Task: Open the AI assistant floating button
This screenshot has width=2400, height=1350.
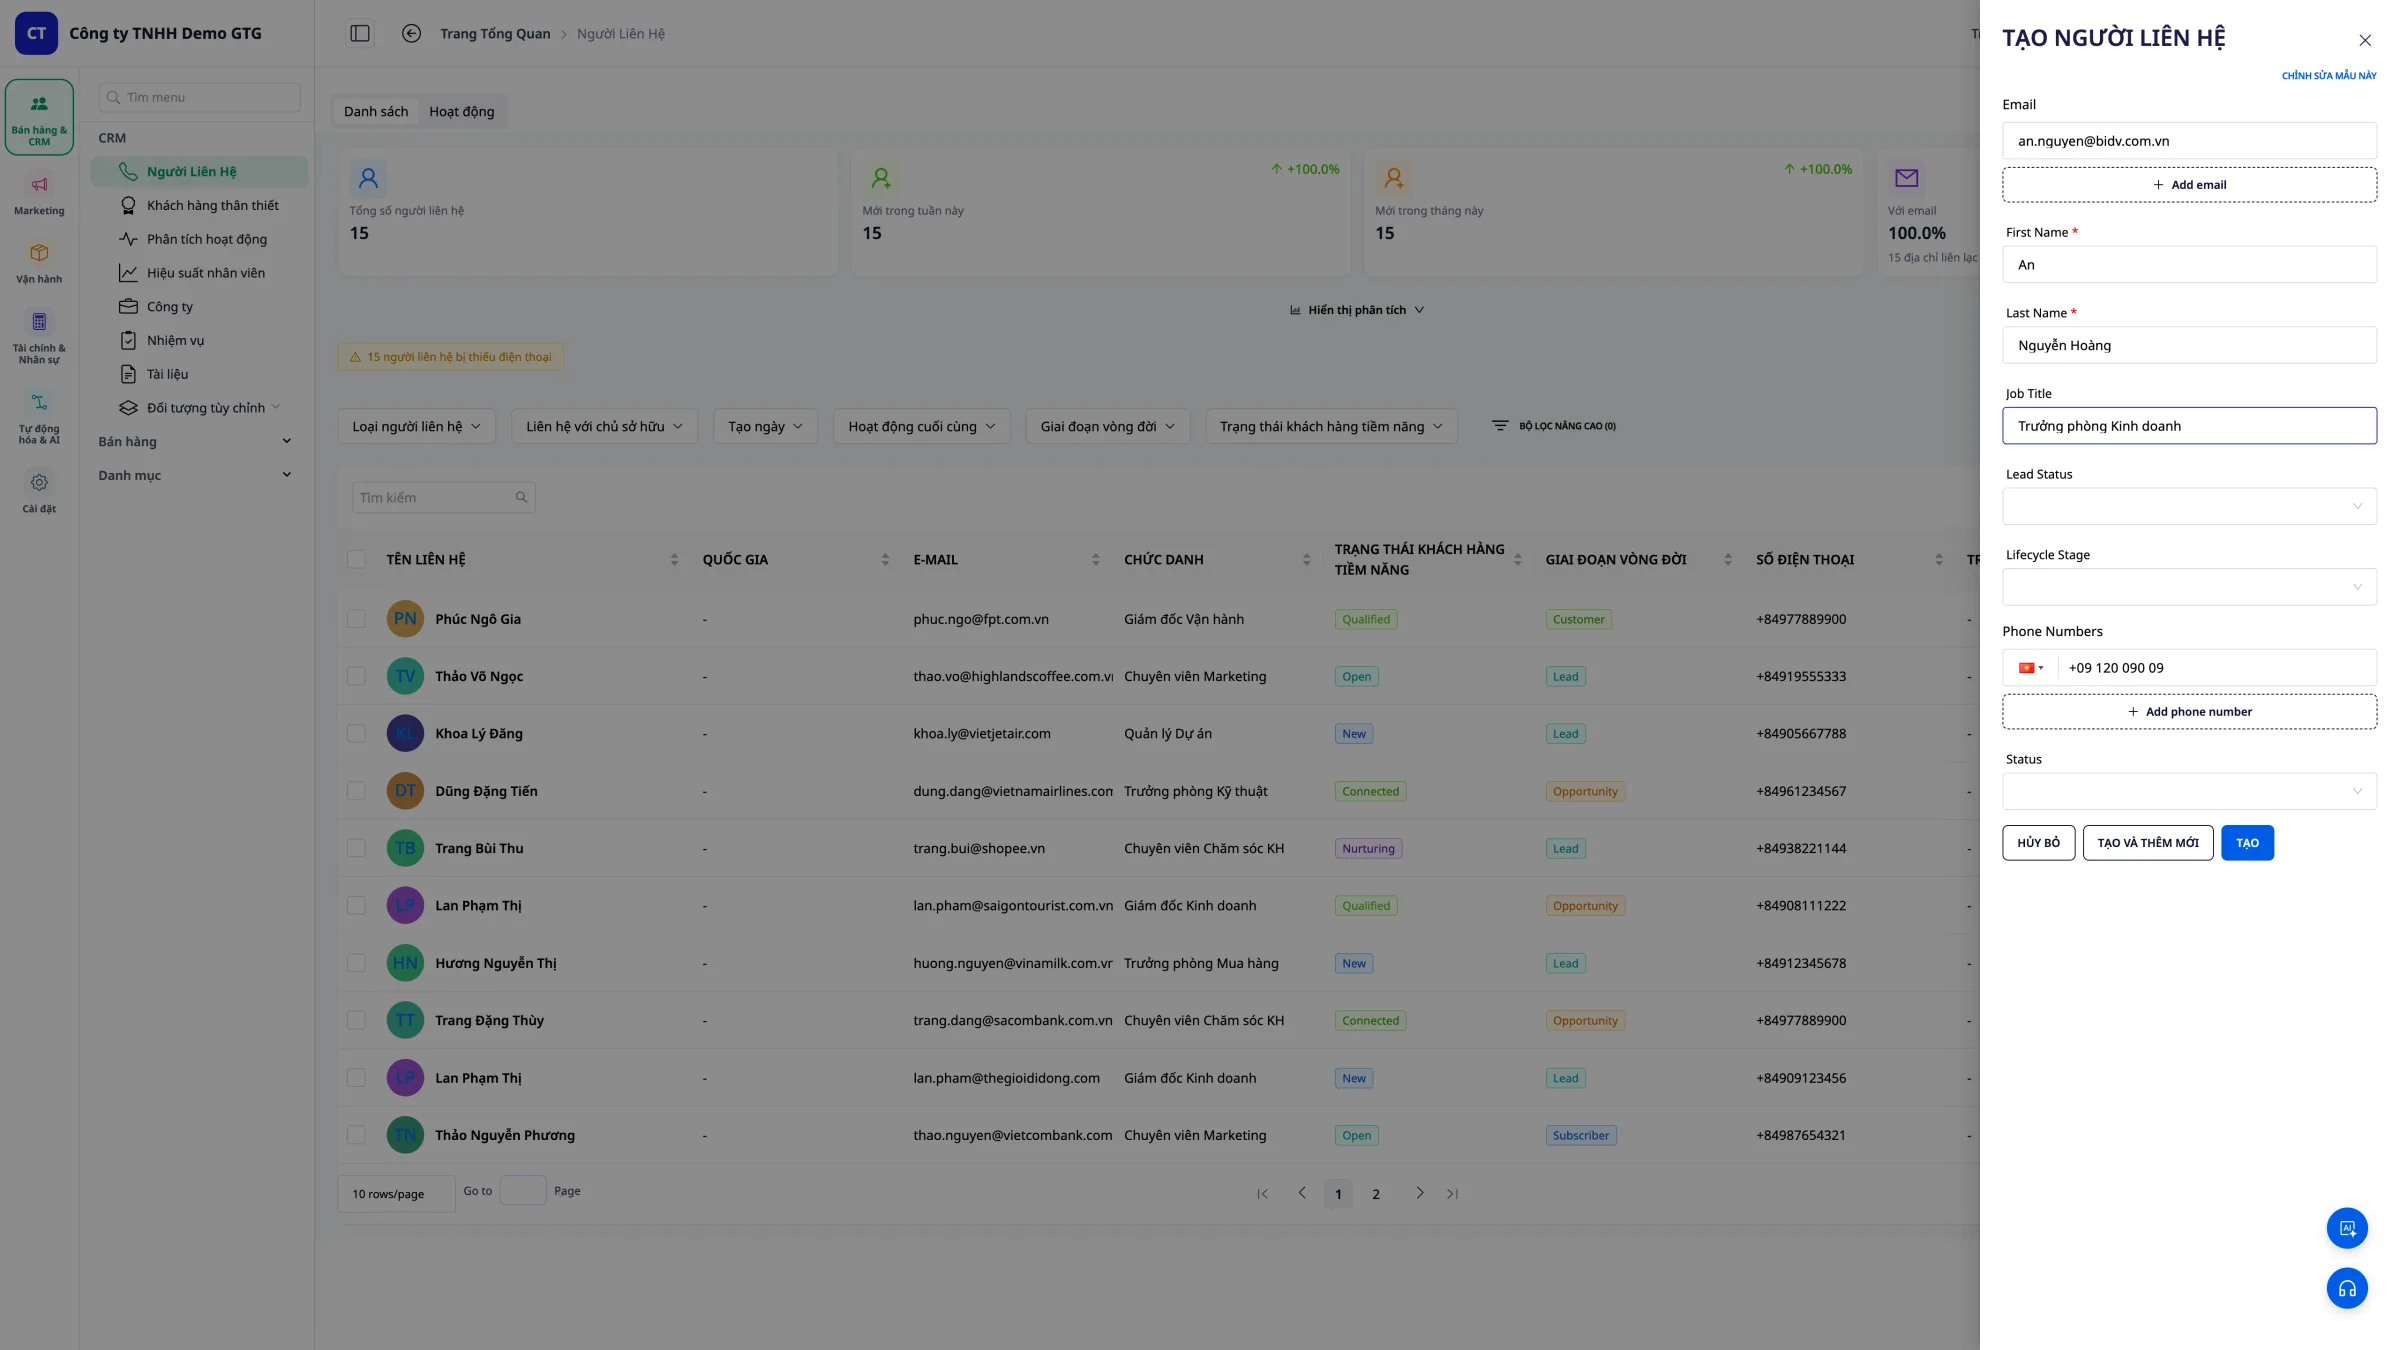Action: click(2347, 1228)
